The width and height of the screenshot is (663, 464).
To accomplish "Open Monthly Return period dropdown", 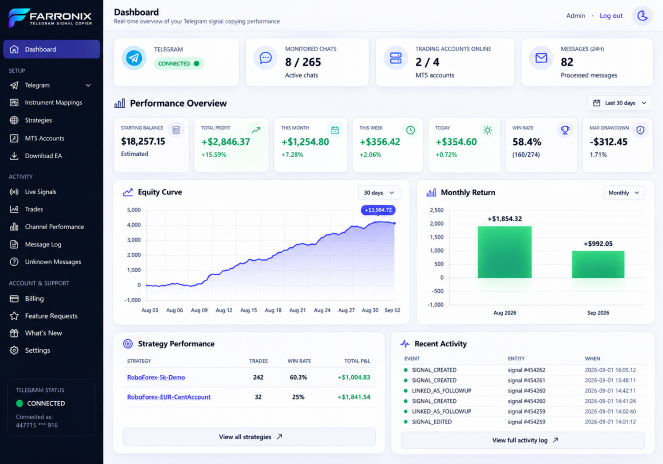I will [x=624, y=193].
